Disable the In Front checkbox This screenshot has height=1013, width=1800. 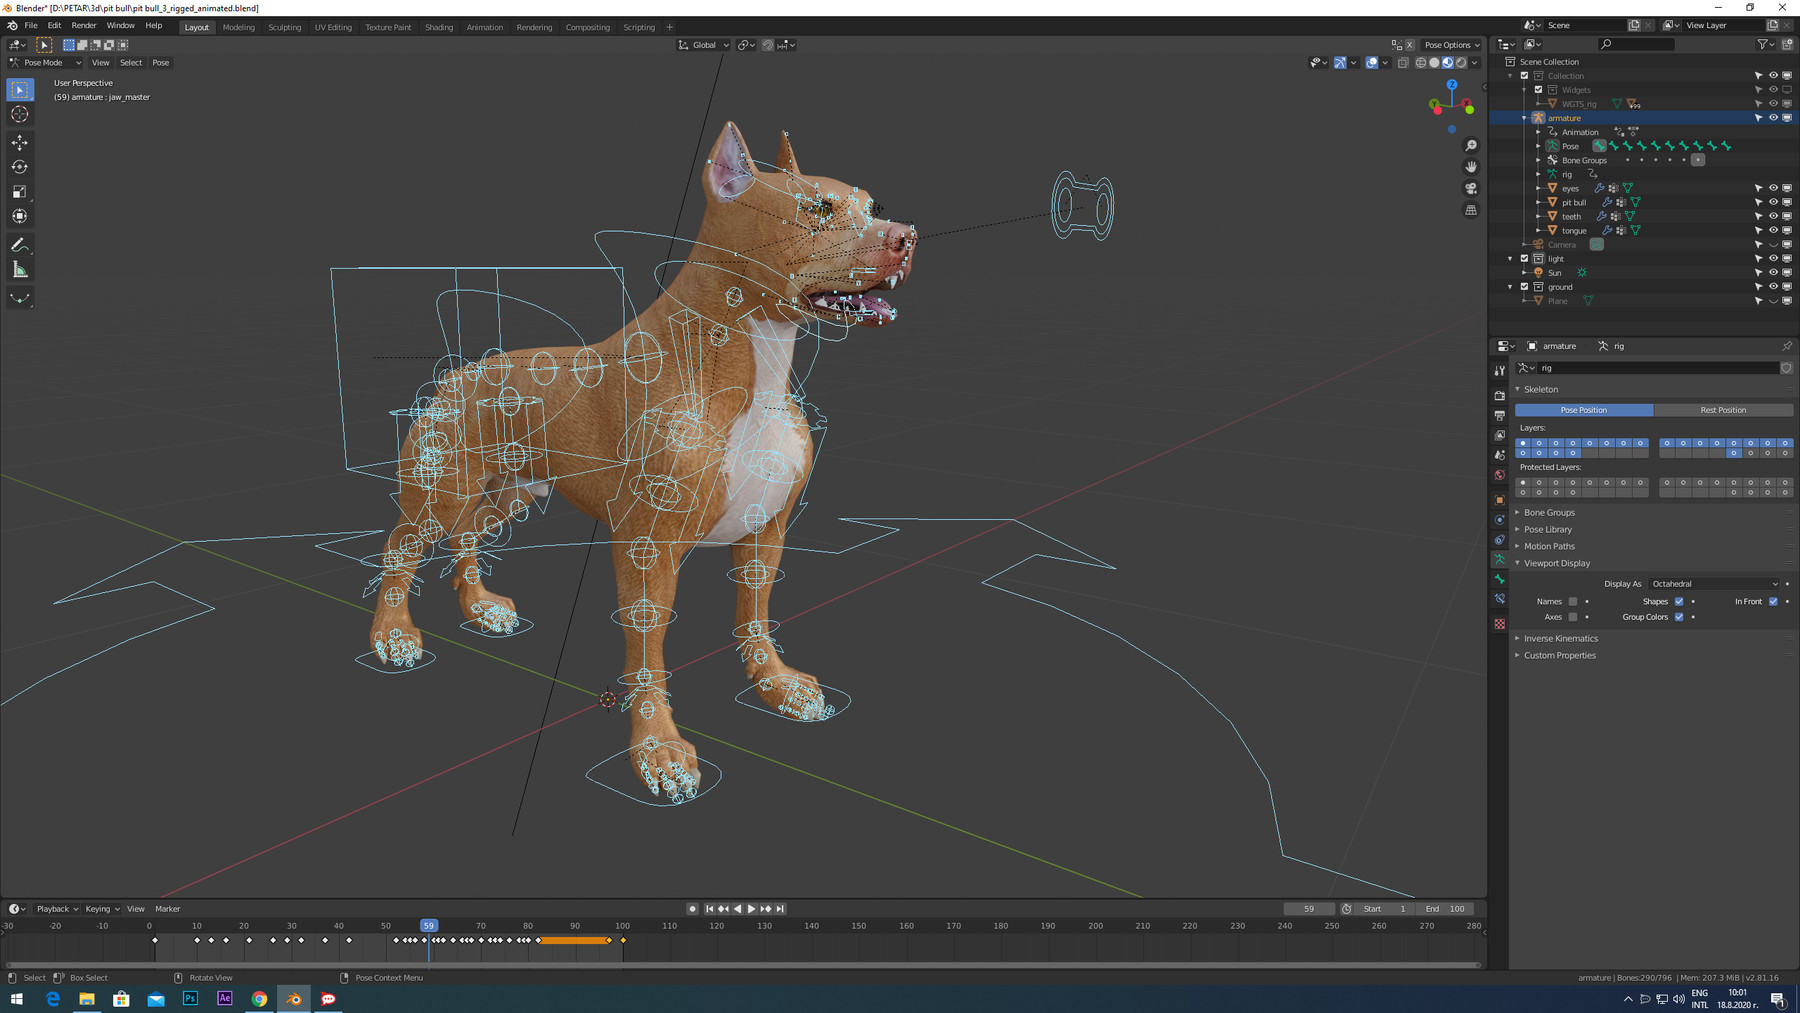tap(1772, 601)
